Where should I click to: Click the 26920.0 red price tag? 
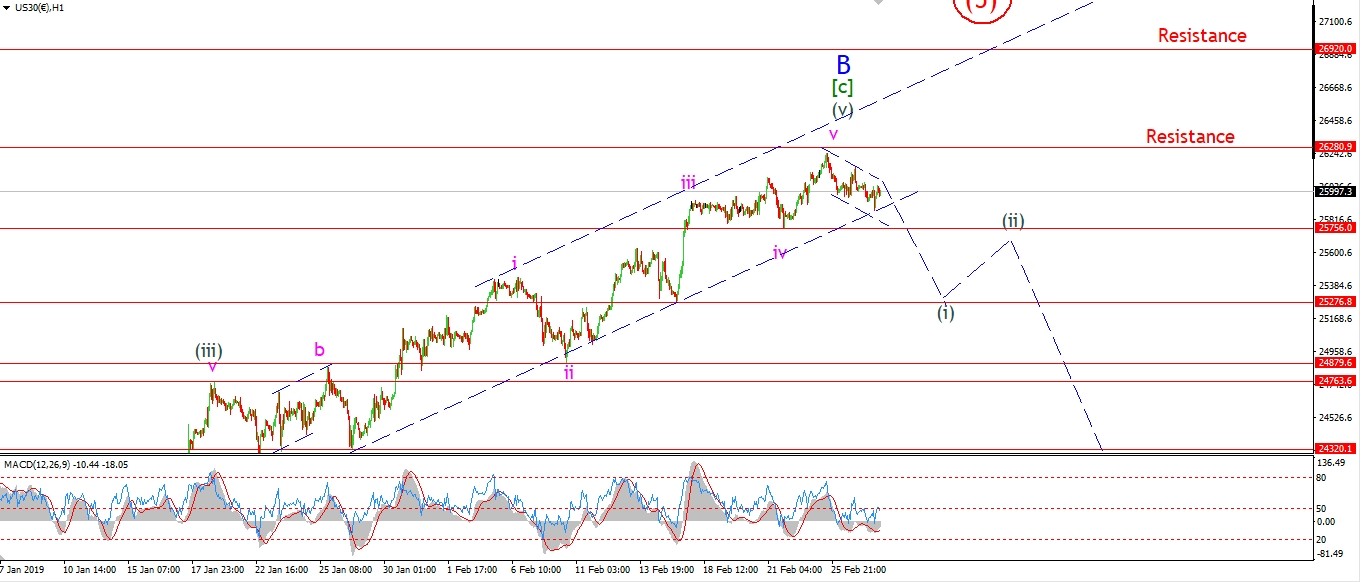pyautogui.click(x=1335, y=49)
